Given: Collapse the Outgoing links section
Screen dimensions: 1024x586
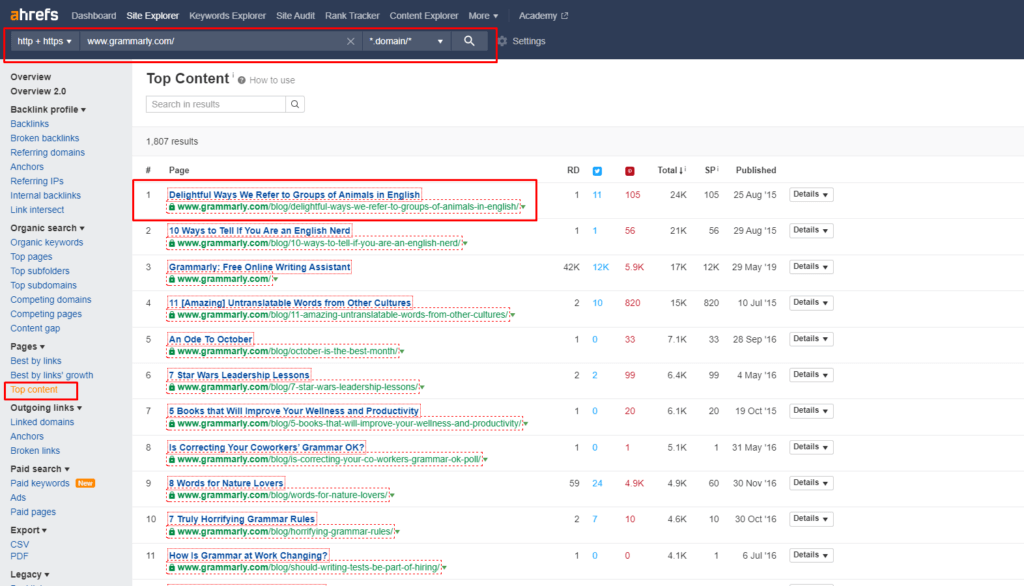Looking at the screenshot, I should (46, 408).
